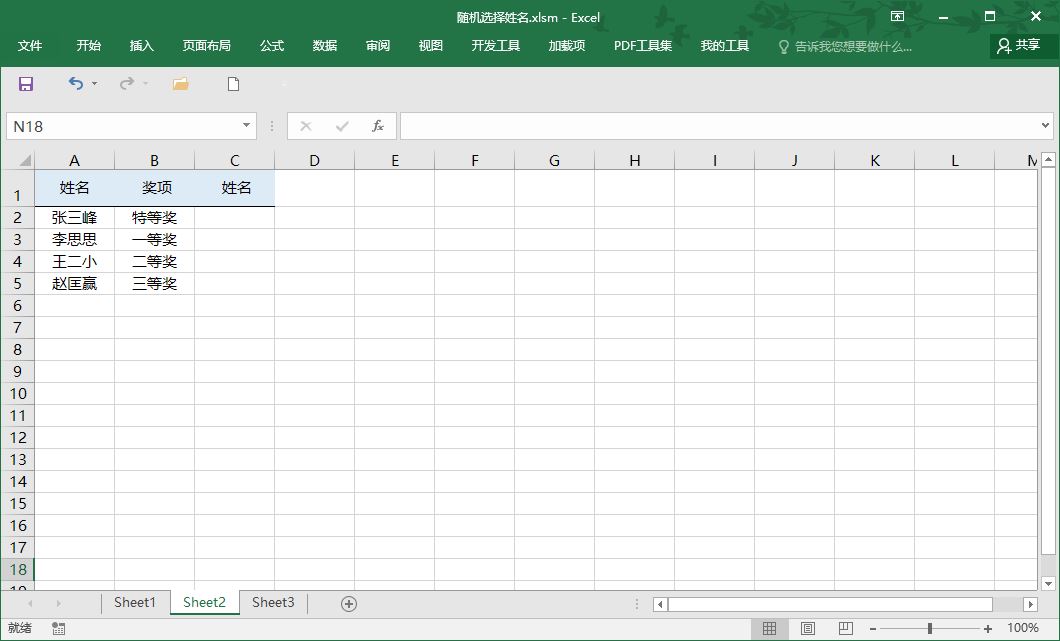Open the redo history dropdown arrow
The height and width of the screenshot is (641, 1060).
(x=145, y=84)
